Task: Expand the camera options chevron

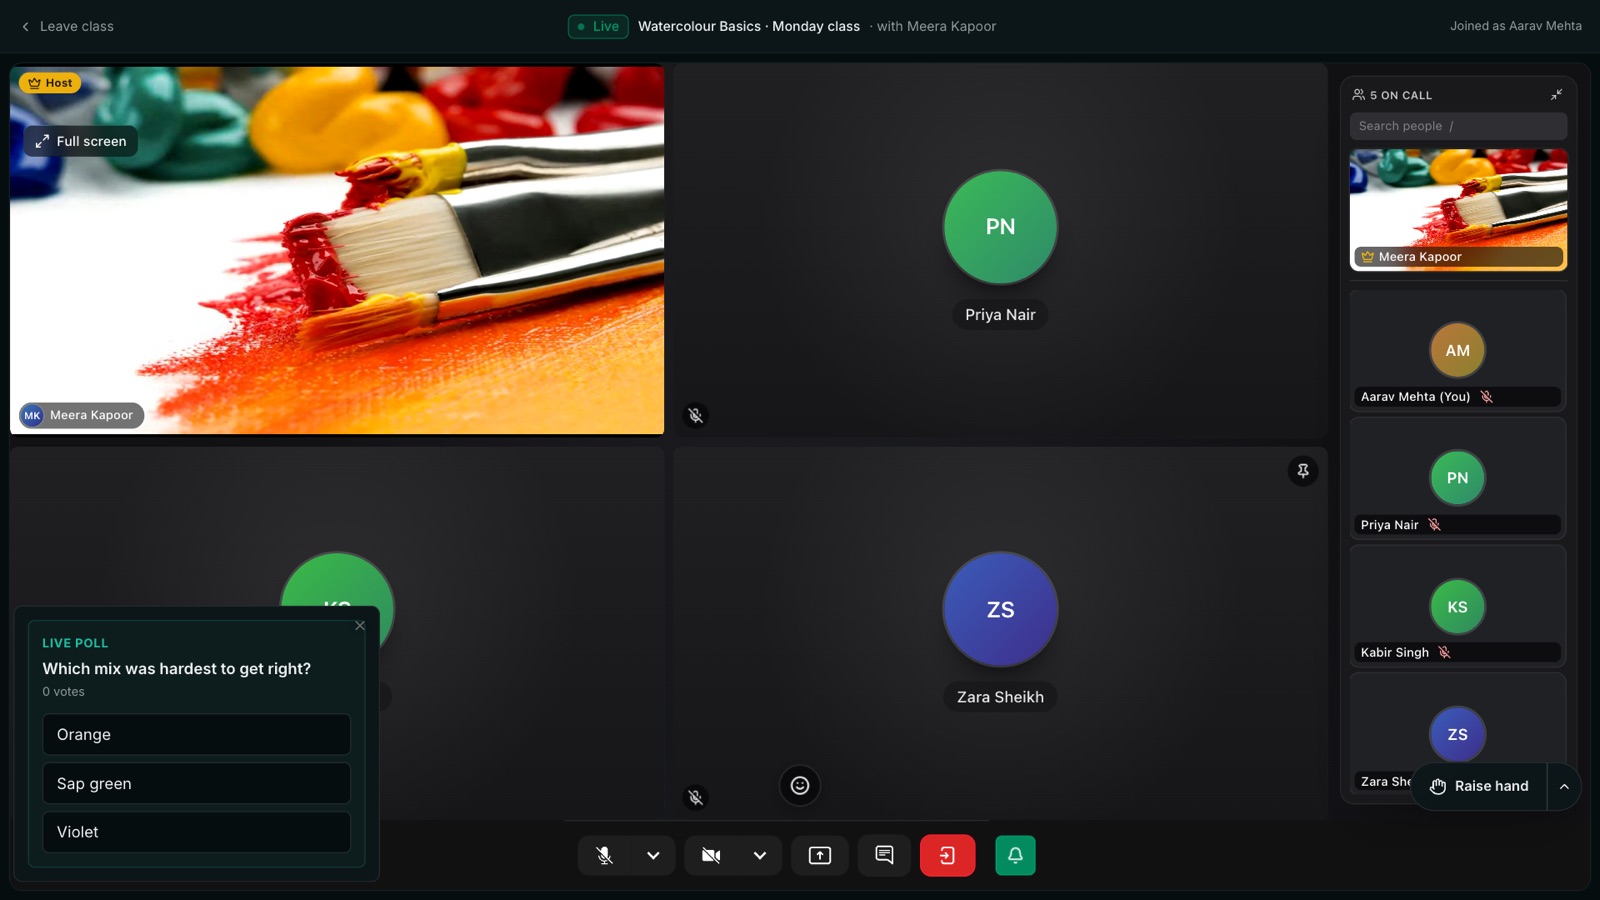Action: click(760, 855)
